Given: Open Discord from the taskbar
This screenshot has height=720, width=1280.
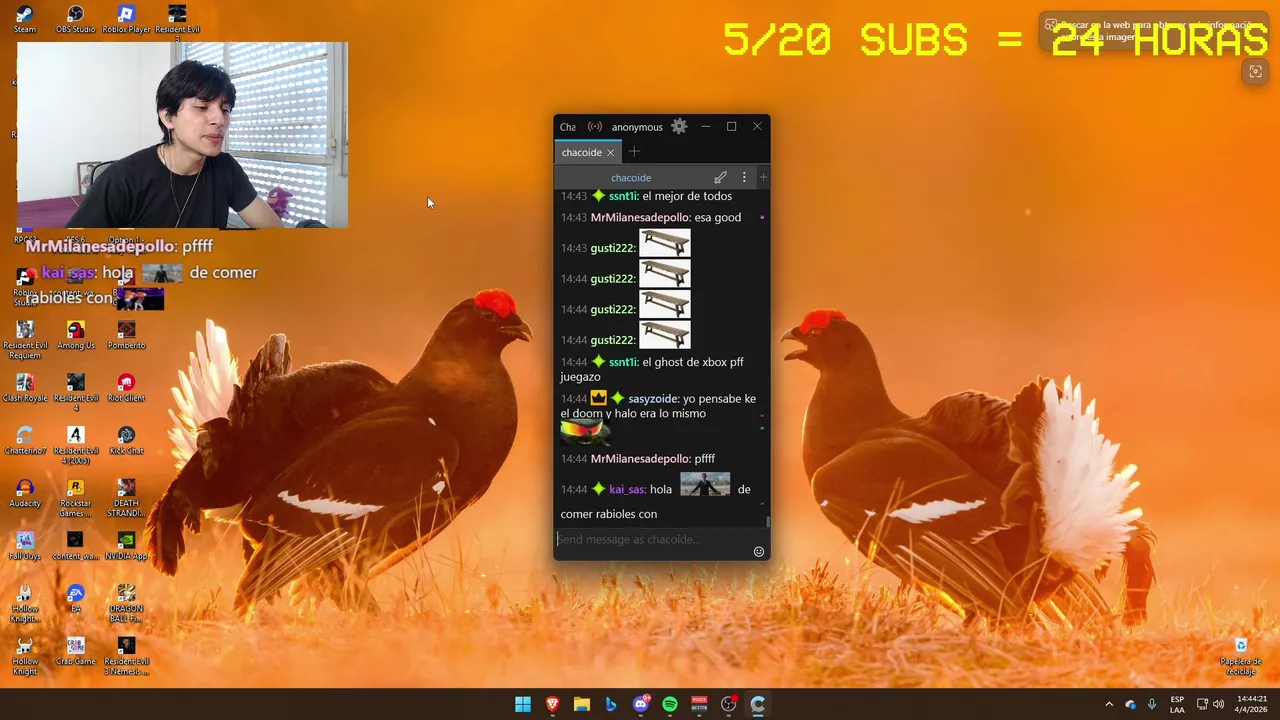Looking at the screenshot, I should click(641, 704).
